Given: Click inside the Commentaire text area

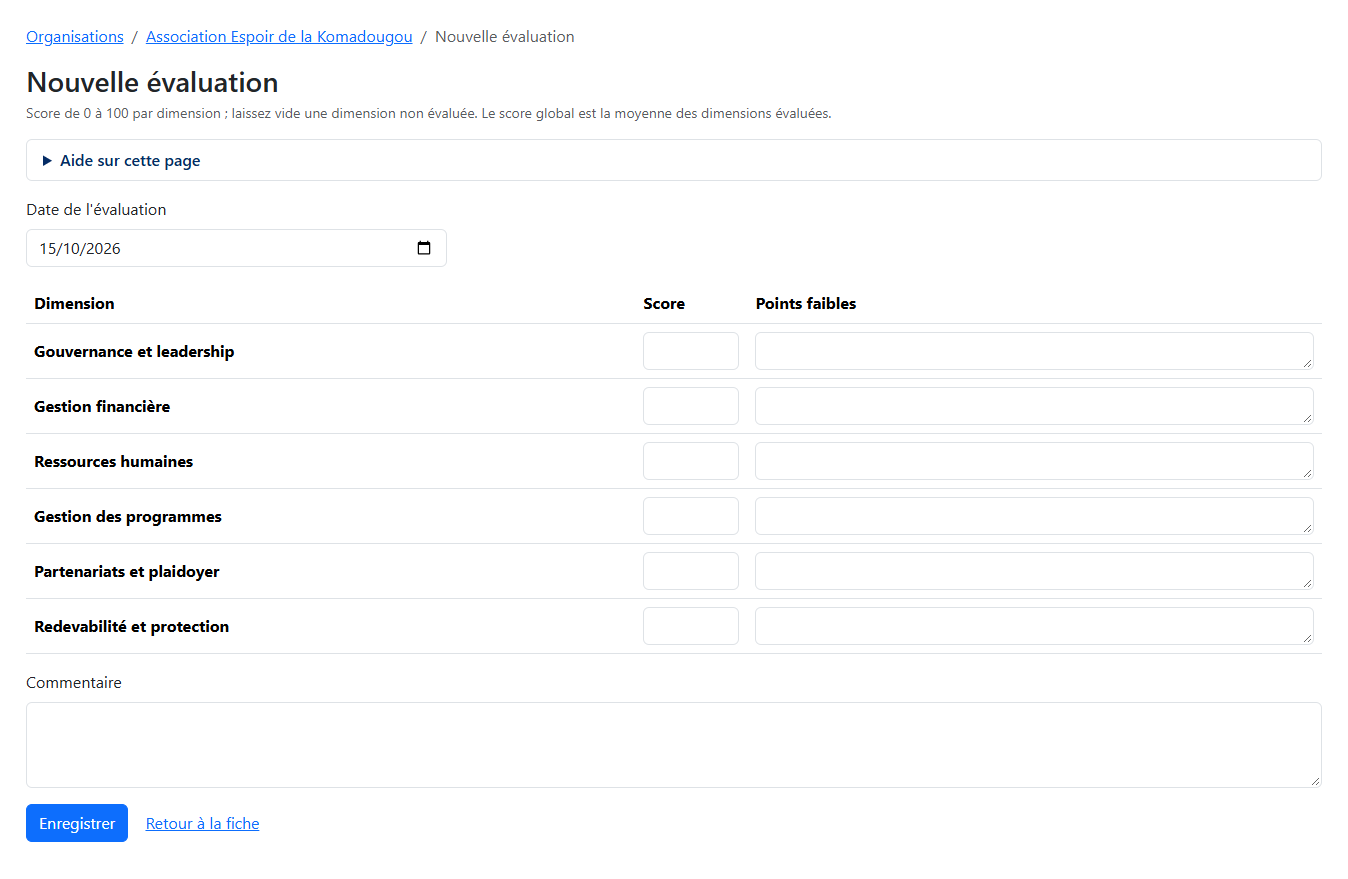Looking at the screenshot, I should [673, 745].
